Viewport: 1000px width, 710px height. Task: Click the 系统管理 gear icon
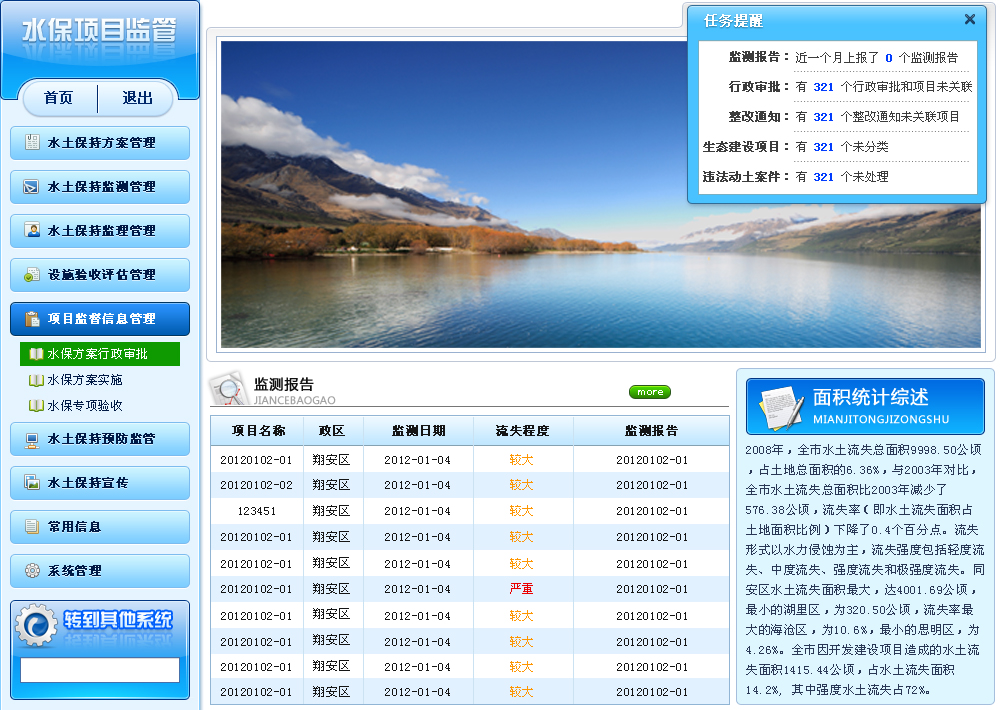[32, 571]
